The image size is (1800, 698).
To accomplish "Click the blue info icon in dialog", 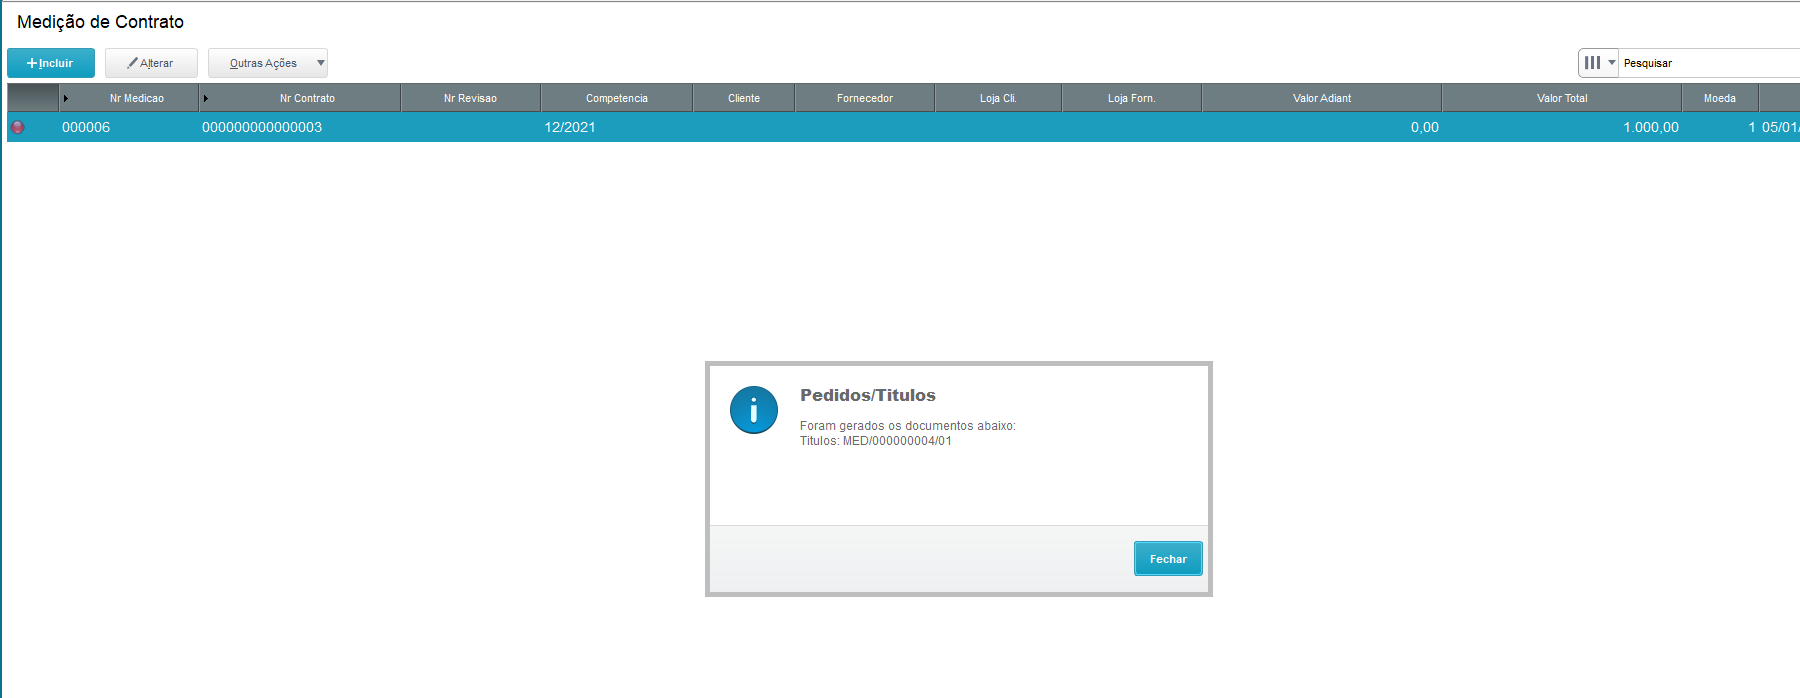I will coord(754,410).
